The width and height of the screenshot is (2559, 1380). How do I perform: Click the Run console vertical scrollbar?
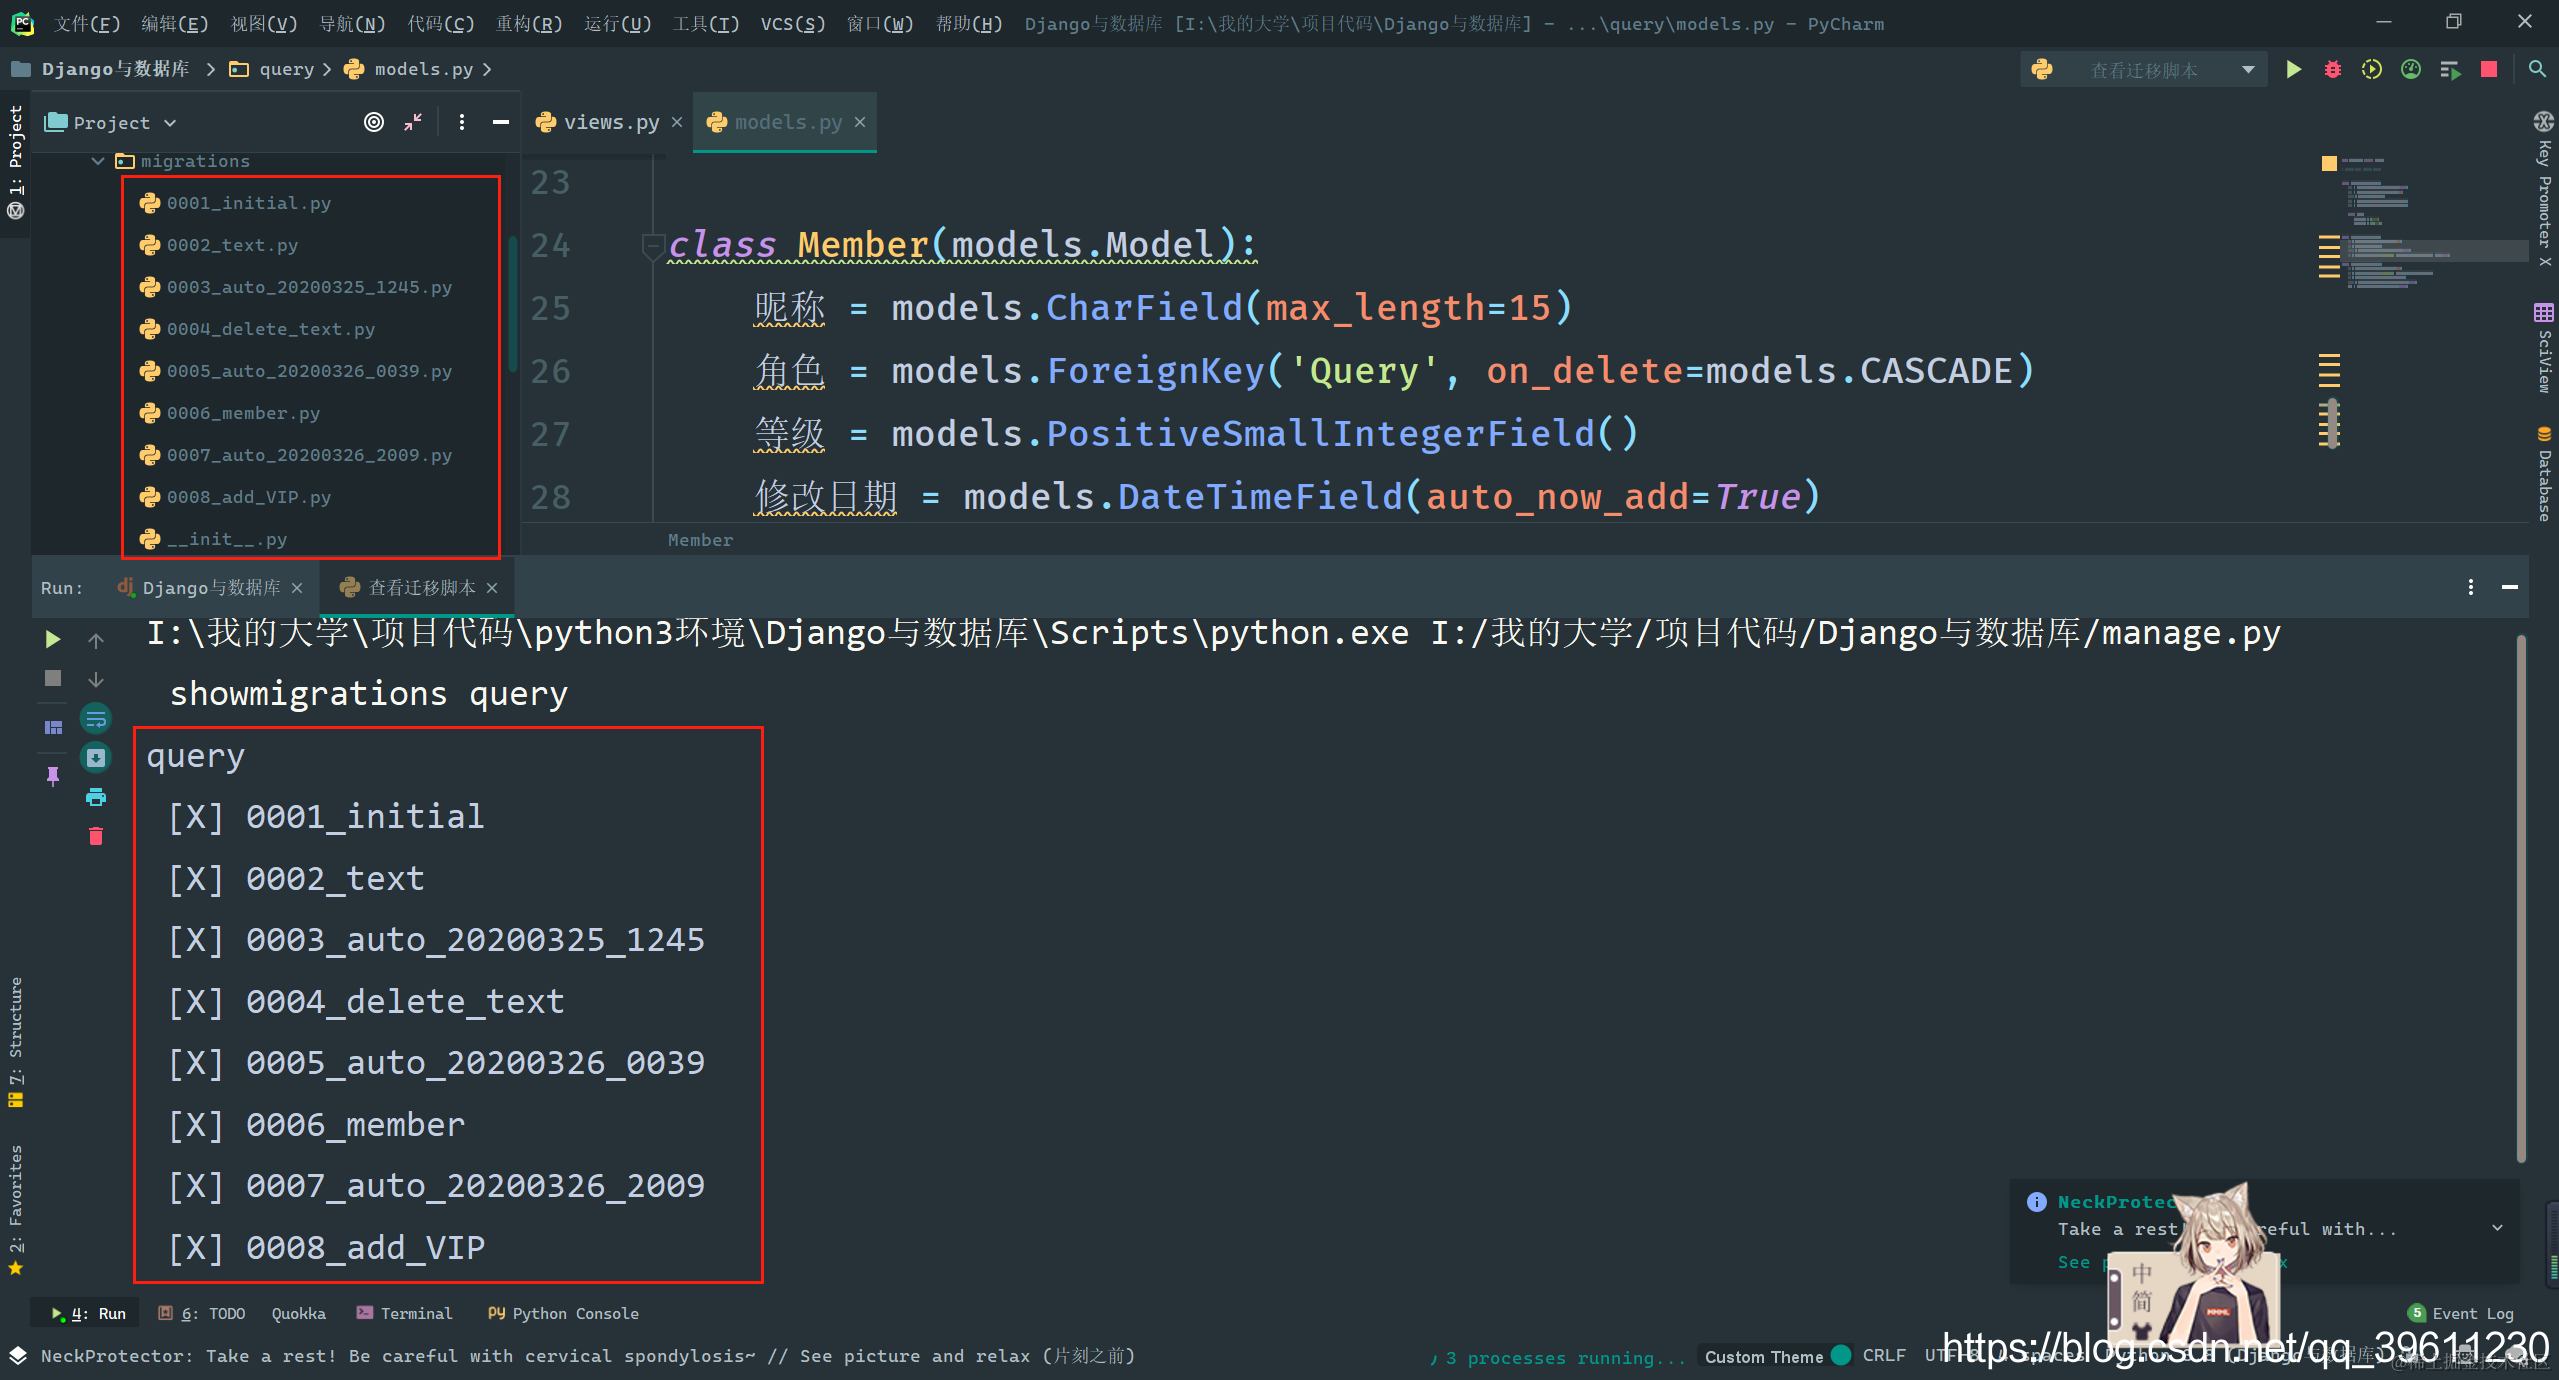(x=2521, y=898)
